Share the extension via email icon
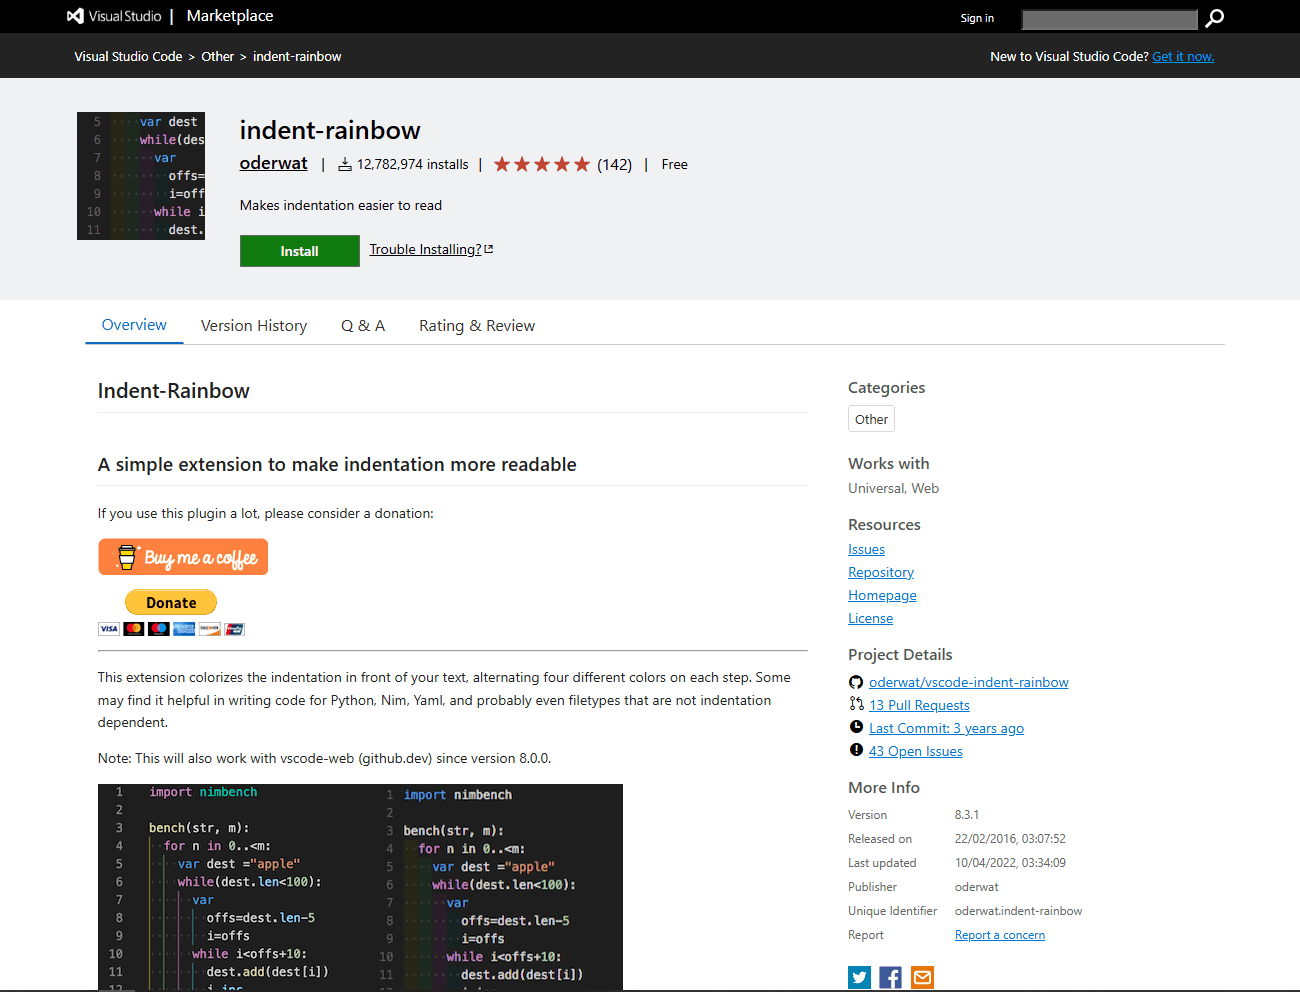1300x992 pixels. (x=922, y=977)
